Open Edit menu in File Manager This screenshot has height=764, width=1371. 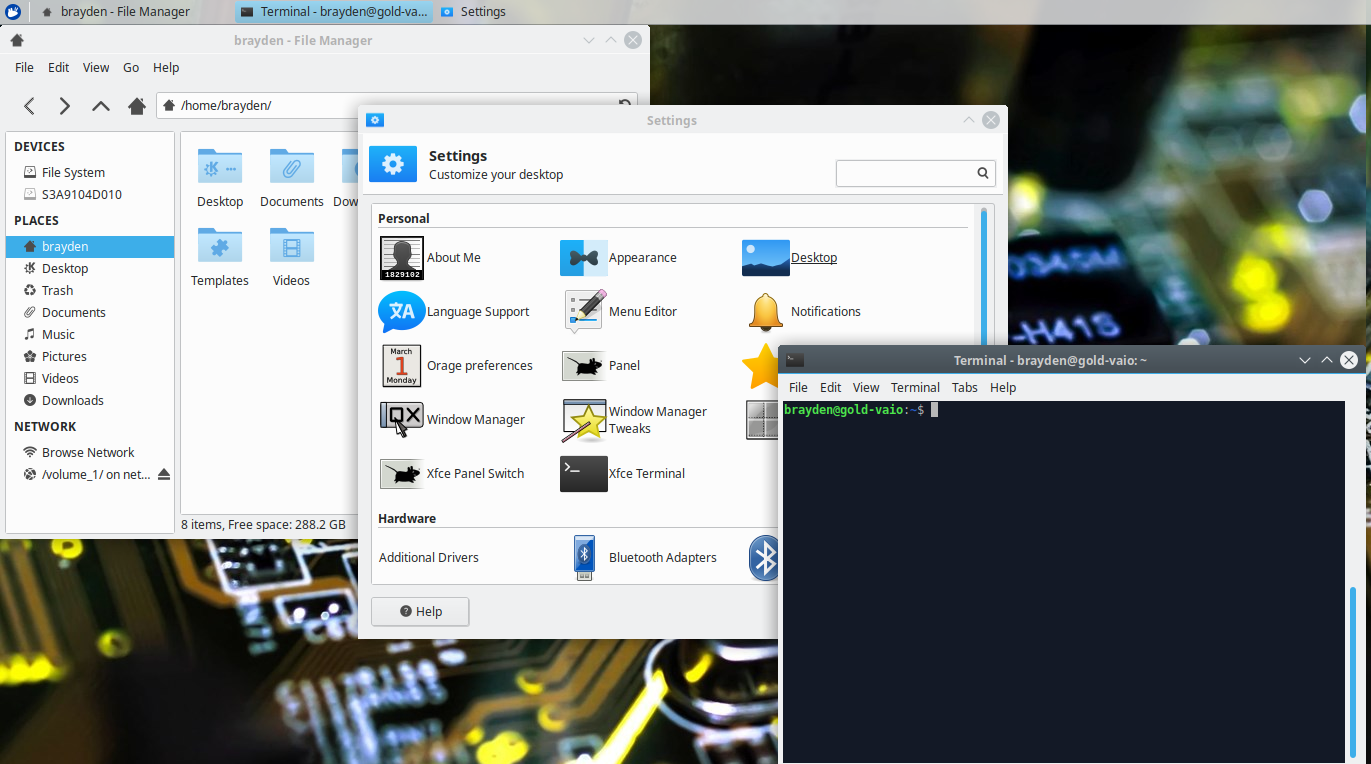59,67
